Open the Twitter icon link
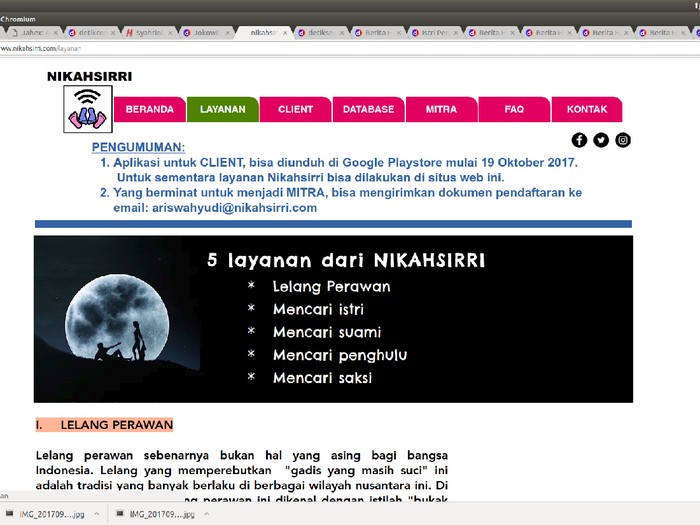 pos(601,140)
